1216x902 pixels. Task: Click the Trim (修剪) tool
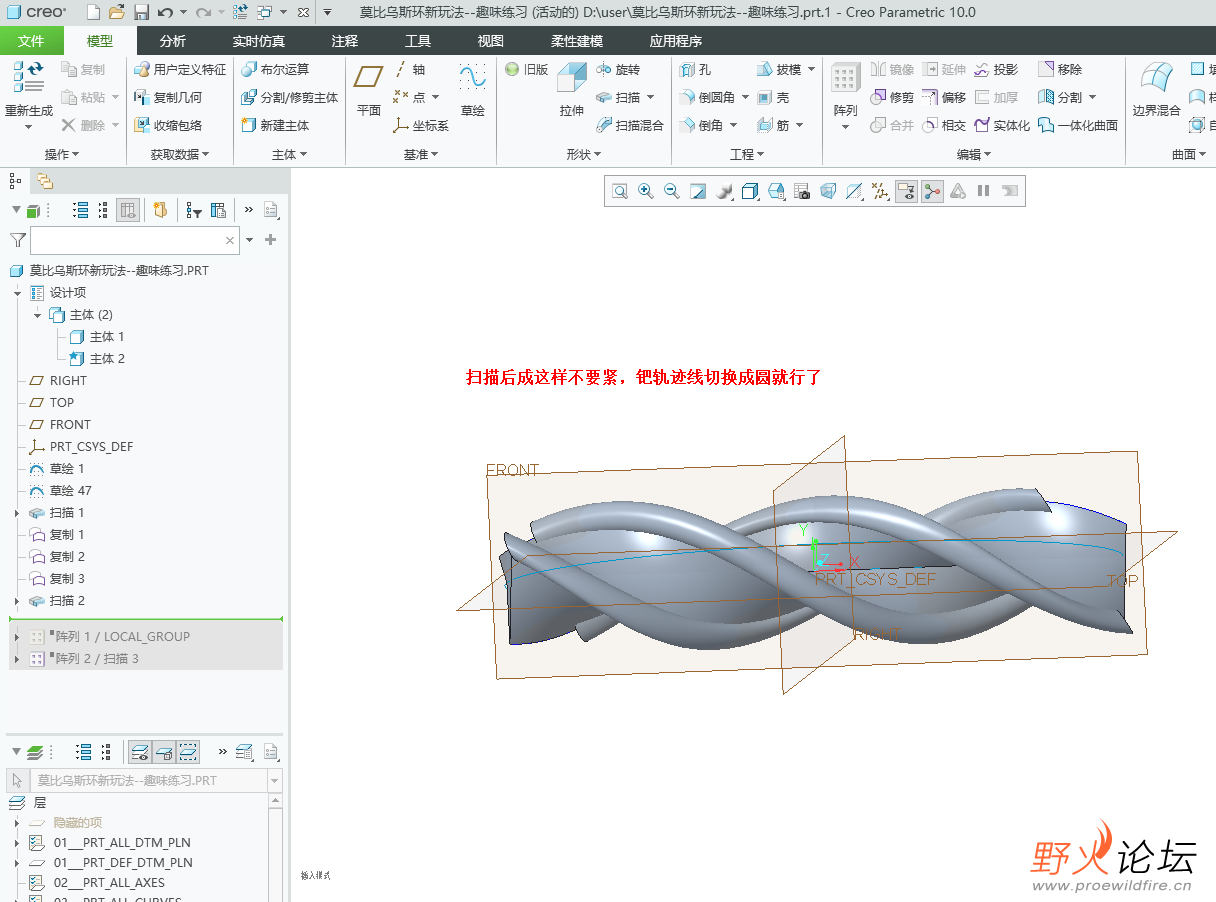[x=892, y=97]
